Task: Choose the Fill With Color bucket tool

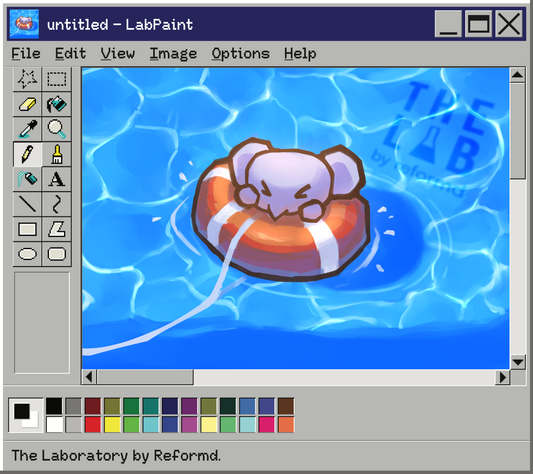Action: [56, 104]
